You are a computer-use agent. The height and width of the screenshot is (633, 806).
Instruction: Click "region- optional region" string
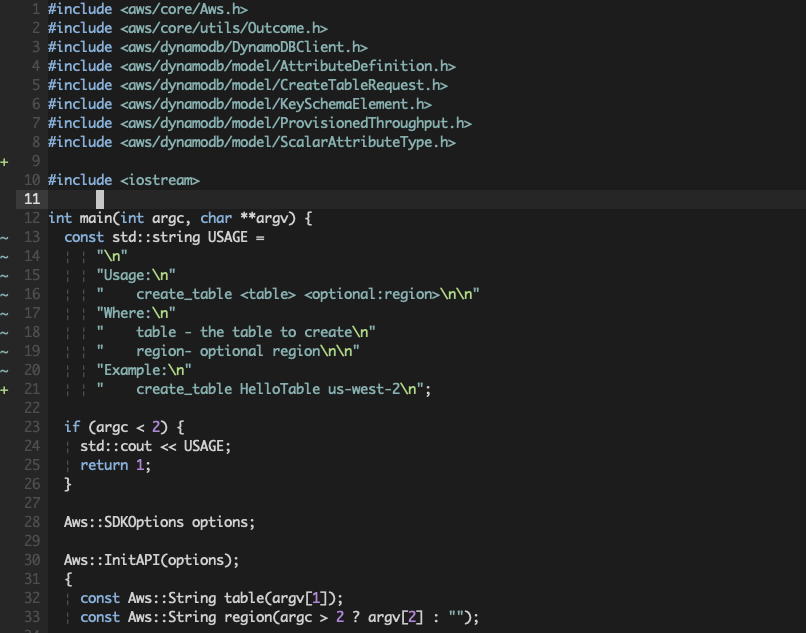click(228, 351)
